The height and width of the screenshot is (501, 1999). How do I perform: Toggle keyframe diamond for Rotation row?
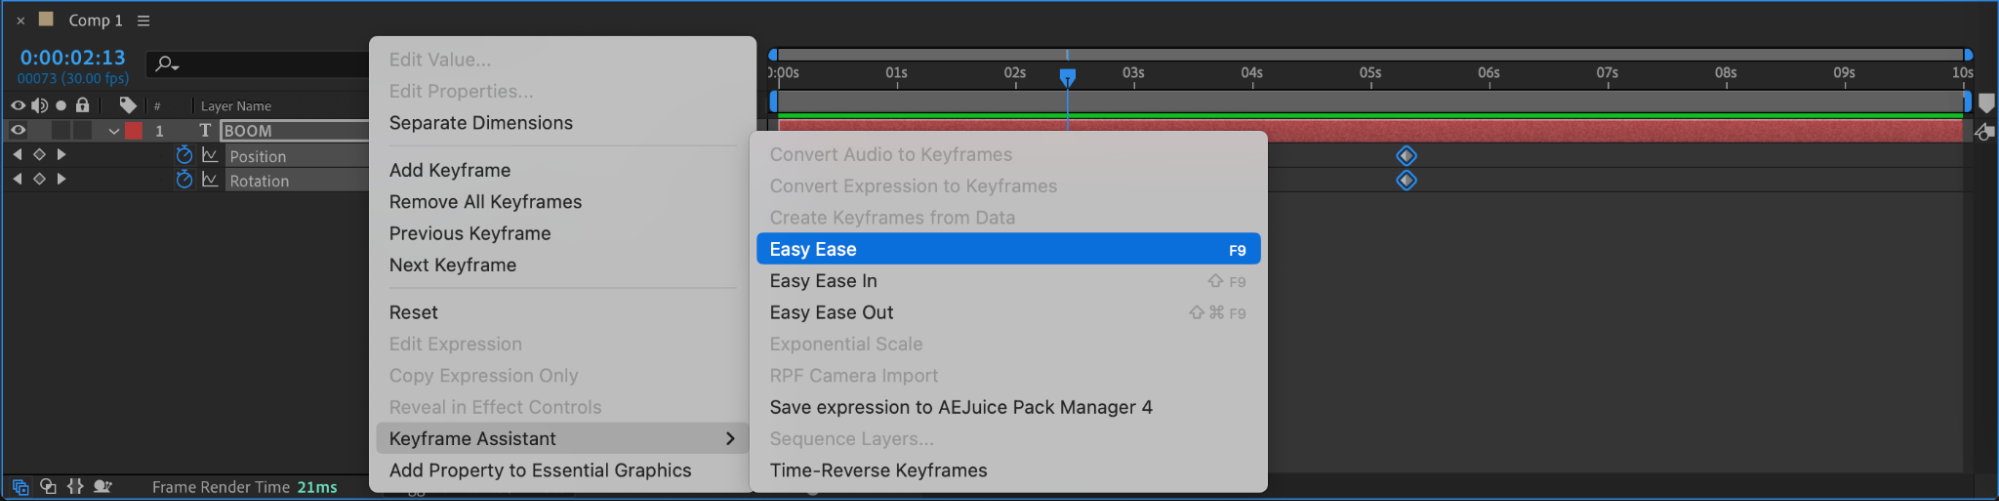click(39, 179)
